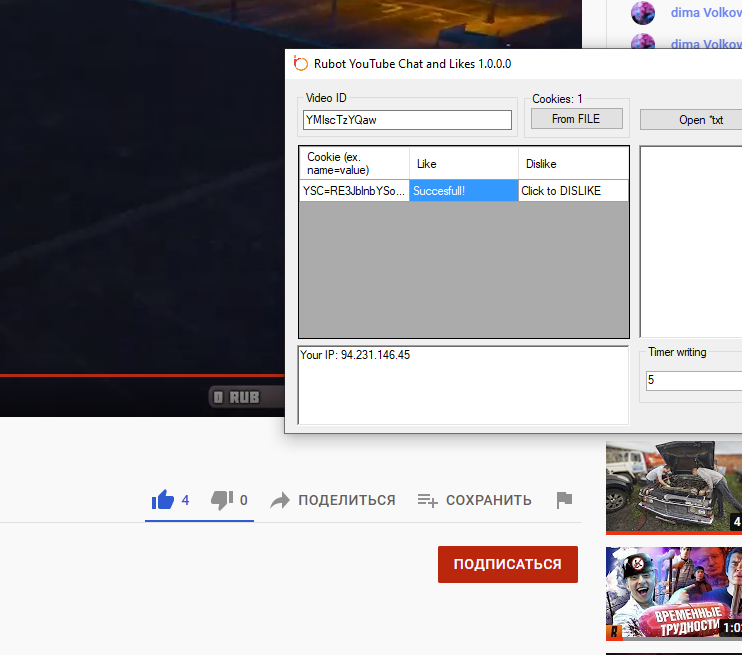The width and height of the screenshot is (742, 655).
Task: Select the Succesfull! like cell
Action: pos(463,190)
